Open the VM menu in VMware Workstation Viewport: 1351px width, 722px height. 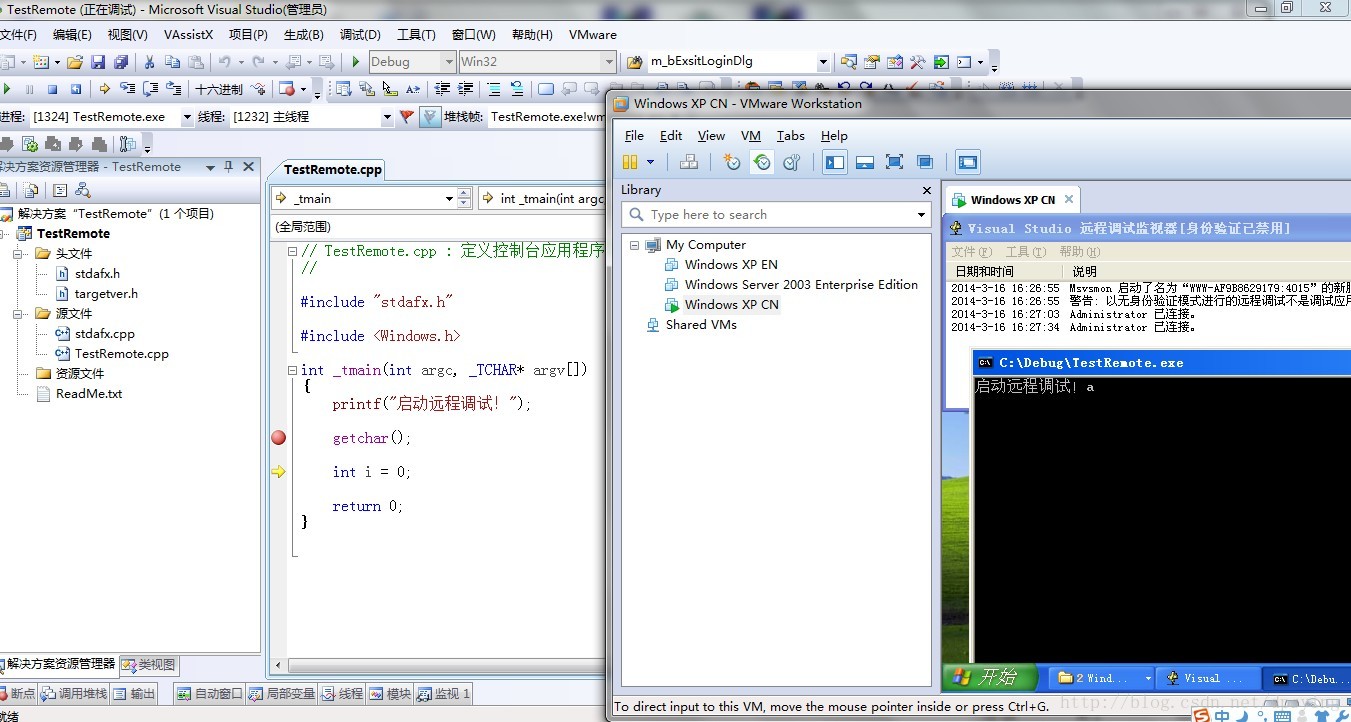point(751,136)
